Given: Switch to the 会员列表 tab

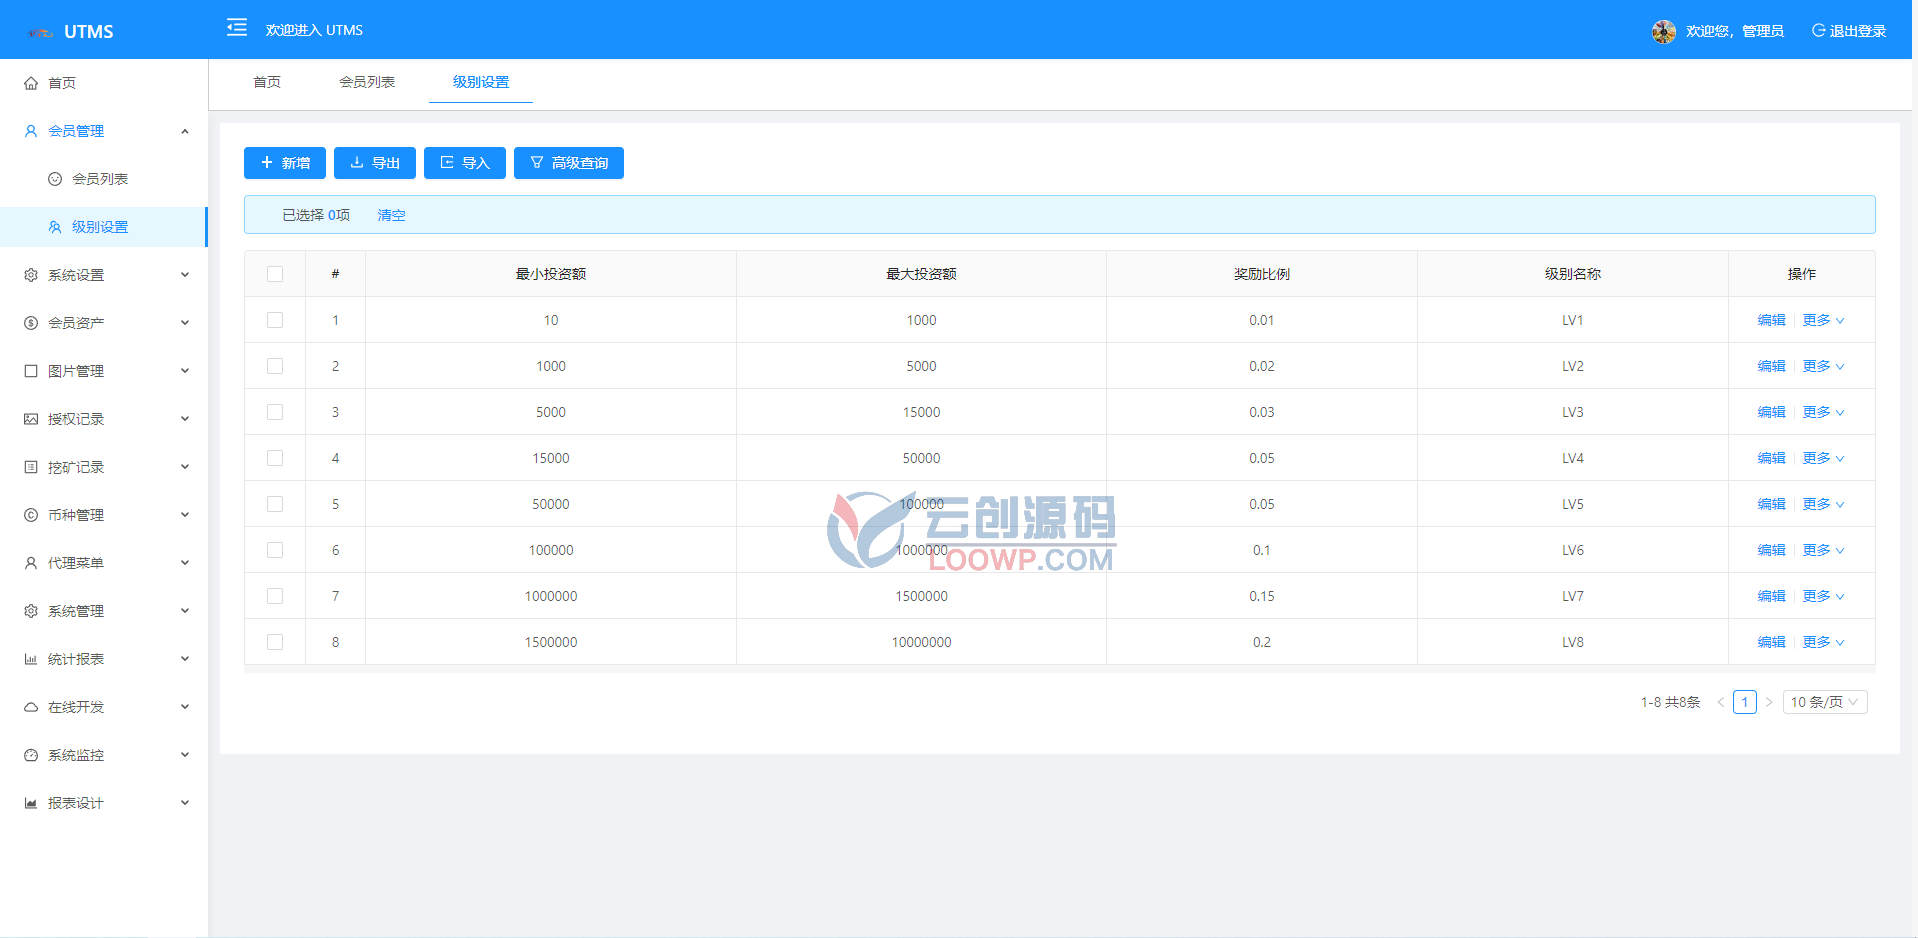Looking at the screenshot, I should [367, 82].
